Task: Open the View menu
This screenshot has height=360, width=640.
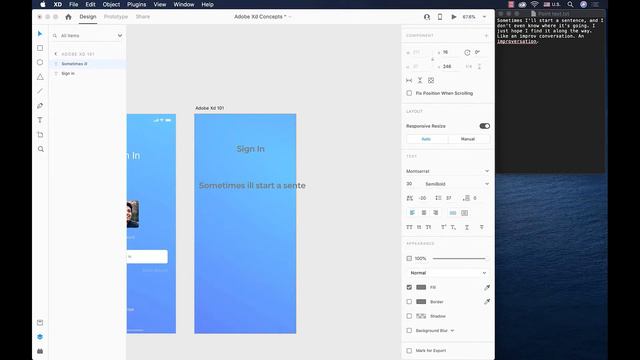Action: click(x=160, y=4)
